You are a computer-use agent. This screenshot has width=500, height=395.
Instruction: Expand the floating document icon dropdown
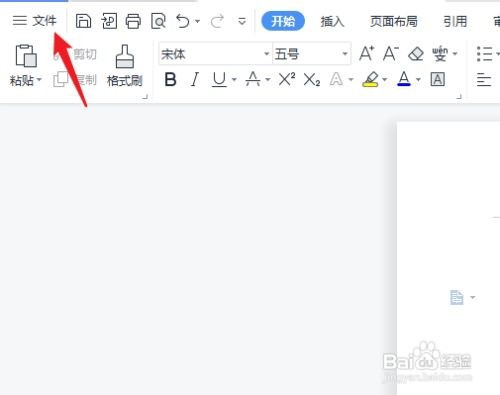tap(473, 297)
